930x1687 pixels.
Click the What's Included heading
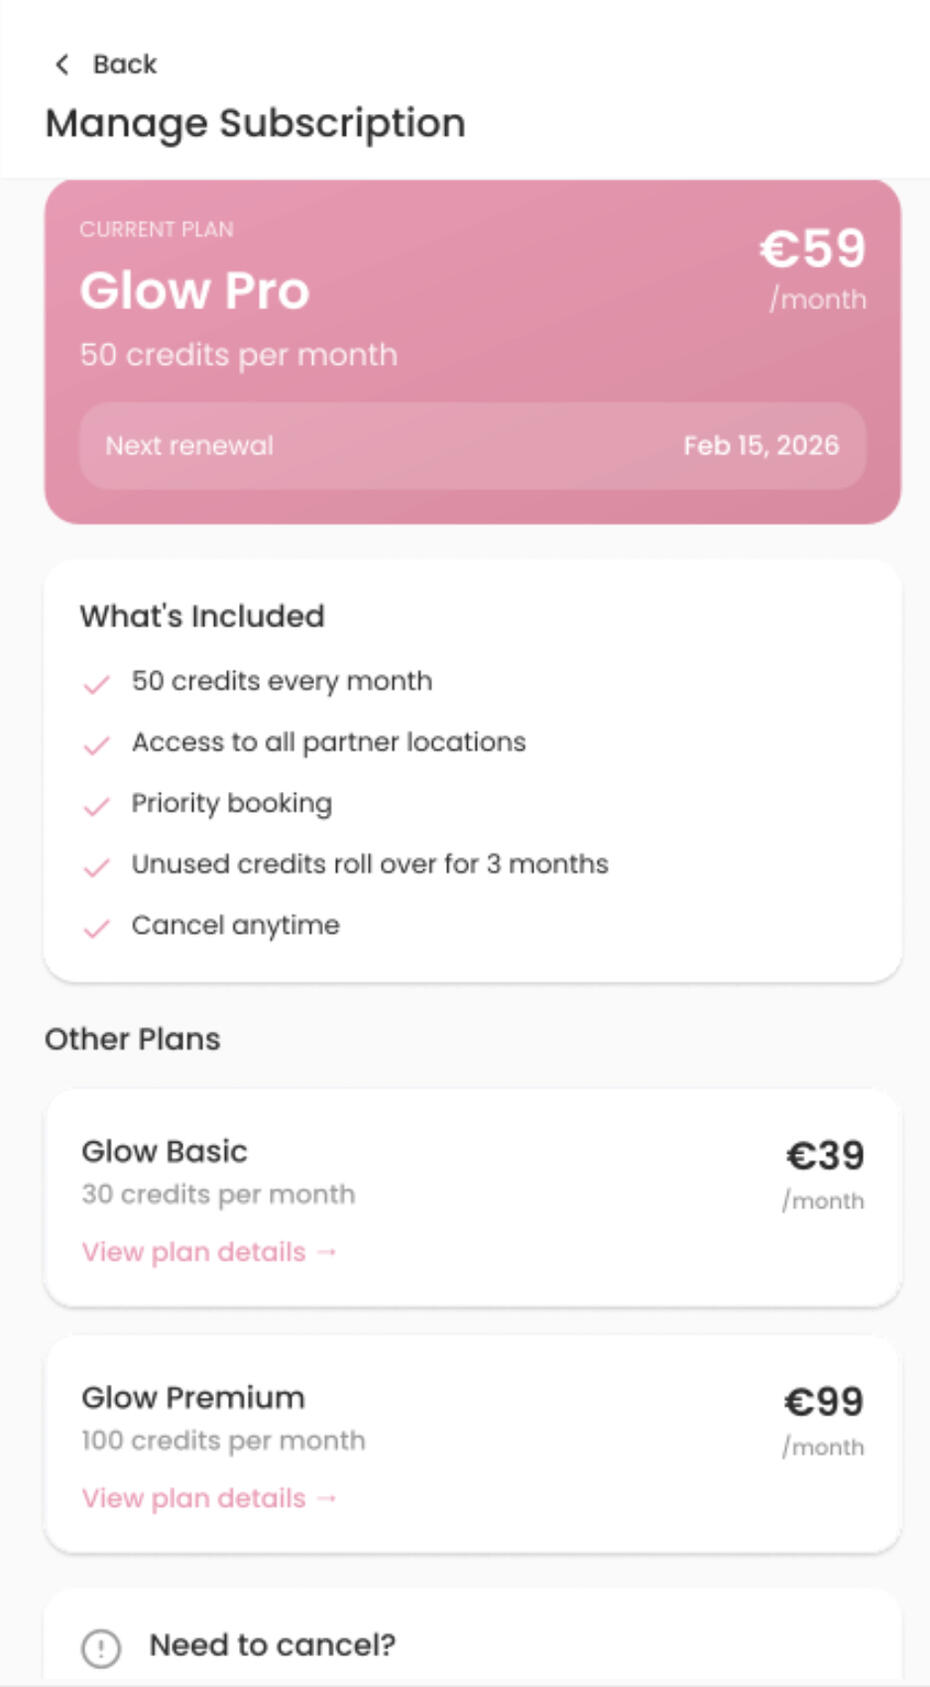coord(202,616)
